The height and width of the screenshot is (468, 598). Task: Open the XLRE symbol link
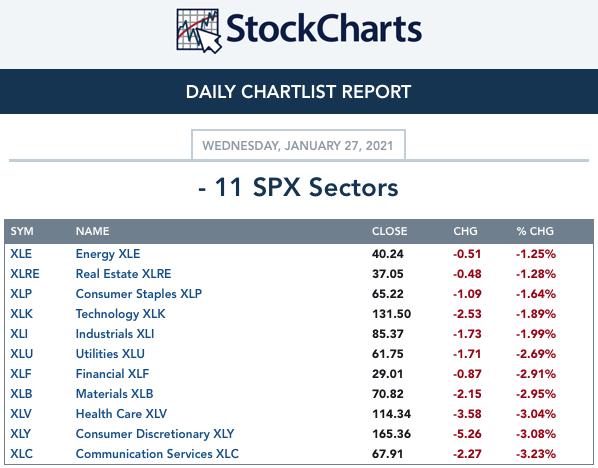click(x=25, y=274)
